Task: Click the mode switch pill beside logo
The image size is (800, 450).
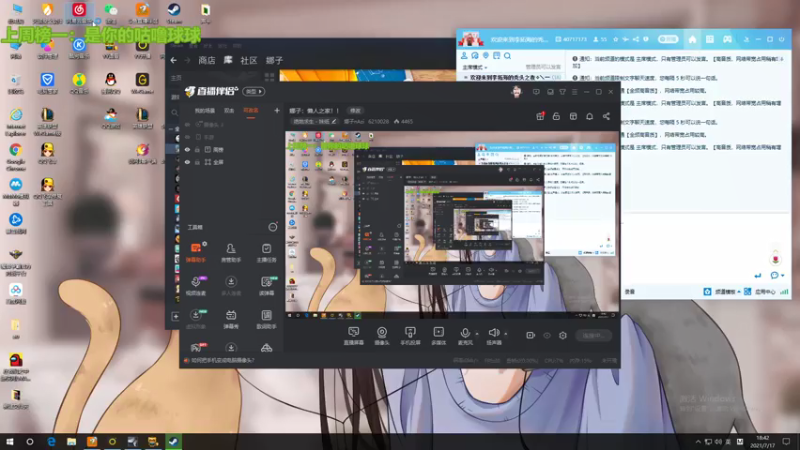Action: [253, 91]
